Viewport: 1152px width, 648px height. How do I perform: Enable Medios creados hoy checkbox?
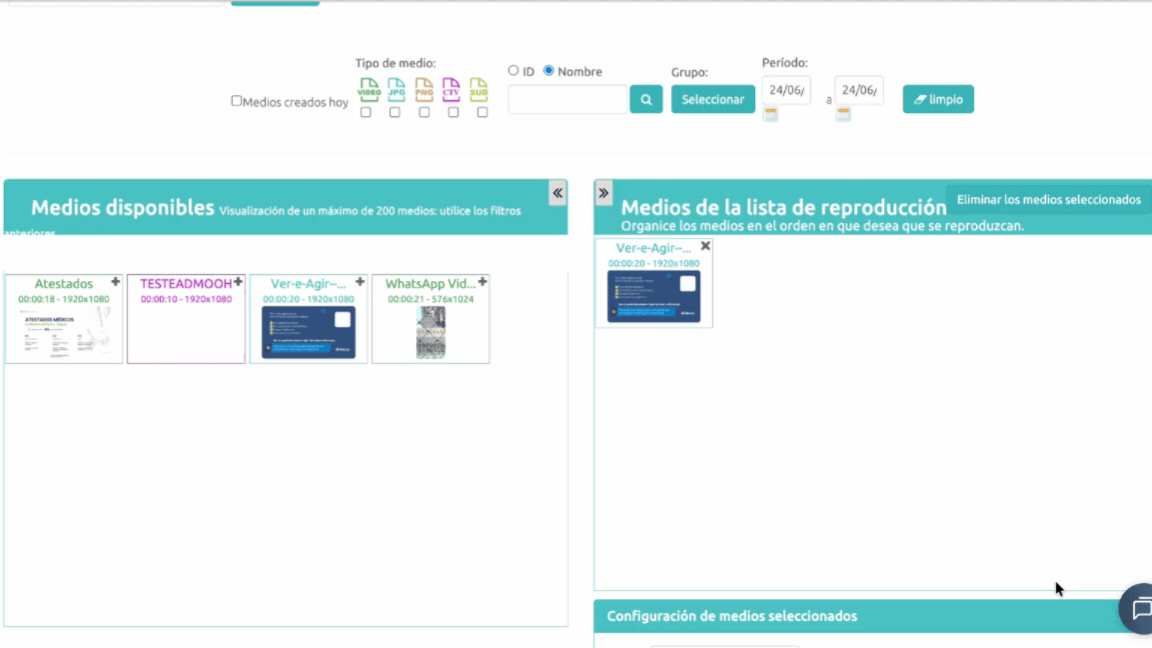tap(236, 101)
